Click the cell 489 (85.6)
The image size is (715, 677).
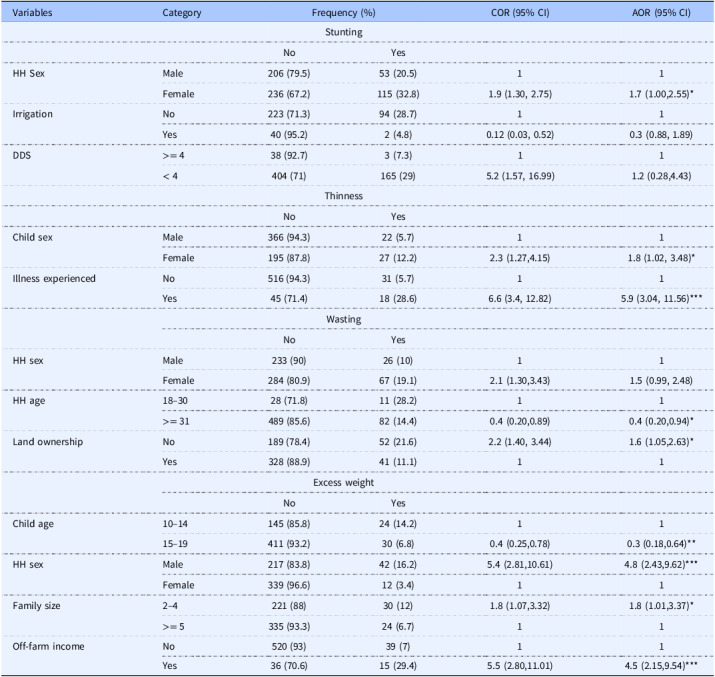tap(289, 421)
